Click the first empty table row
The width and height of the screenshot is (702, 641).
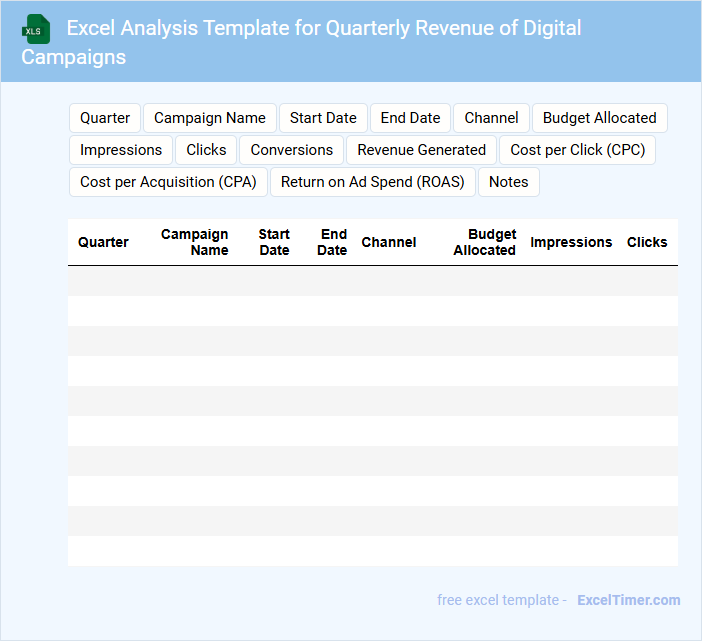(x=372, y=281)
